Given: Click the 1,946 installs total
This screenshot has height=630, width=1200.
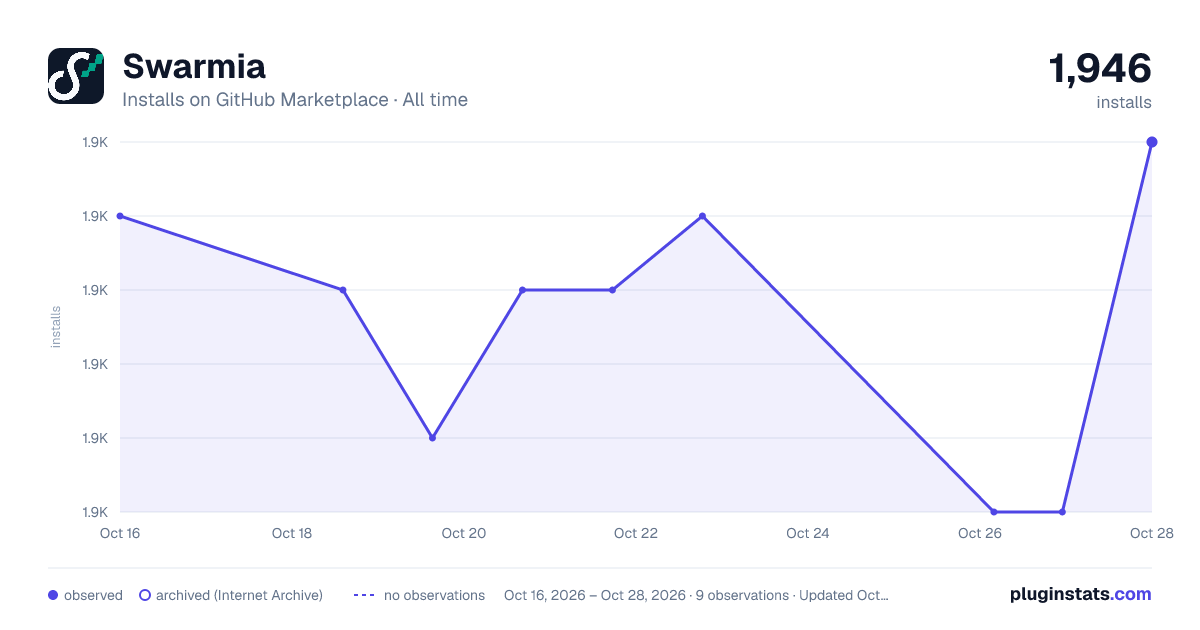Looking at the screenshot, I should coord(1100,69).
